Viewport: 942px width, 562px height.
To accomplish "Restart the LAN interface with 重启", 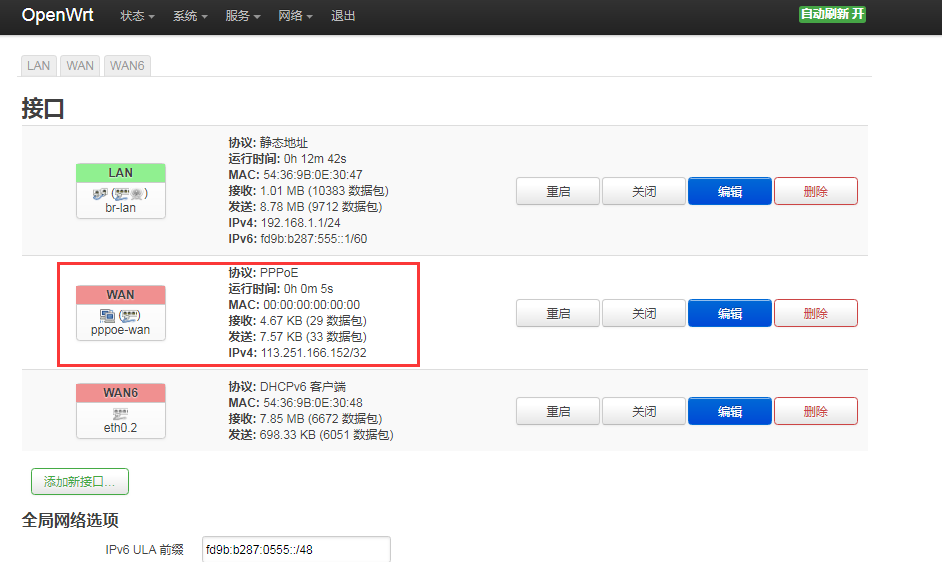I will pos(558,191).
